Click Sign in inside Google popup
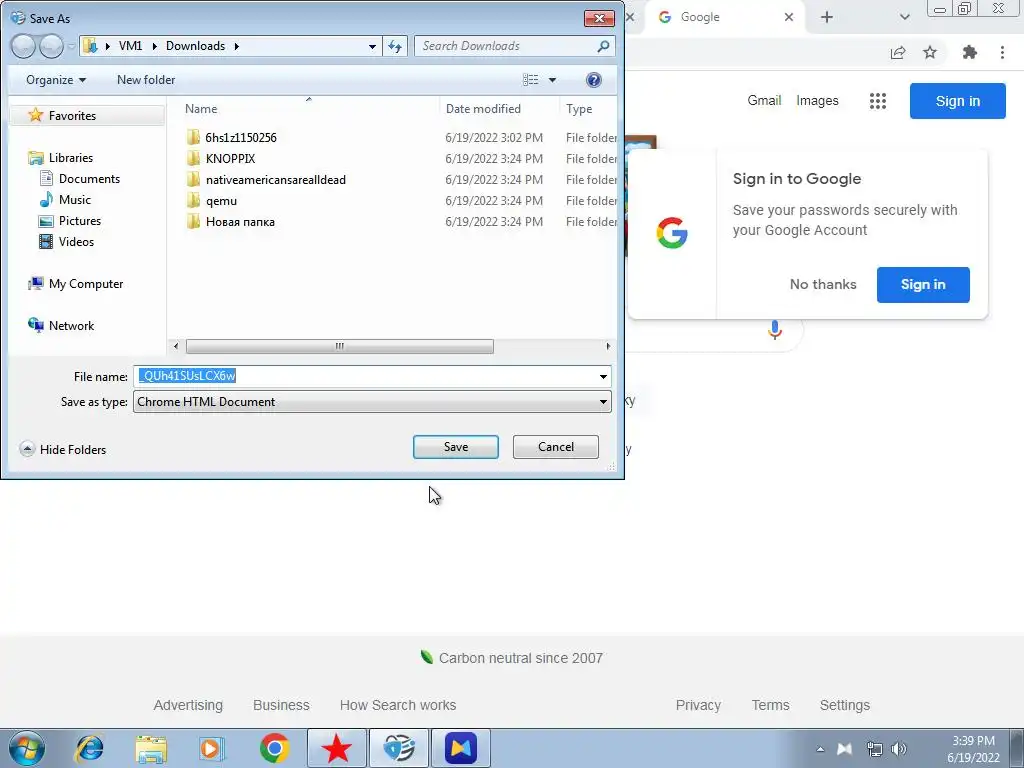 point(923,284)
